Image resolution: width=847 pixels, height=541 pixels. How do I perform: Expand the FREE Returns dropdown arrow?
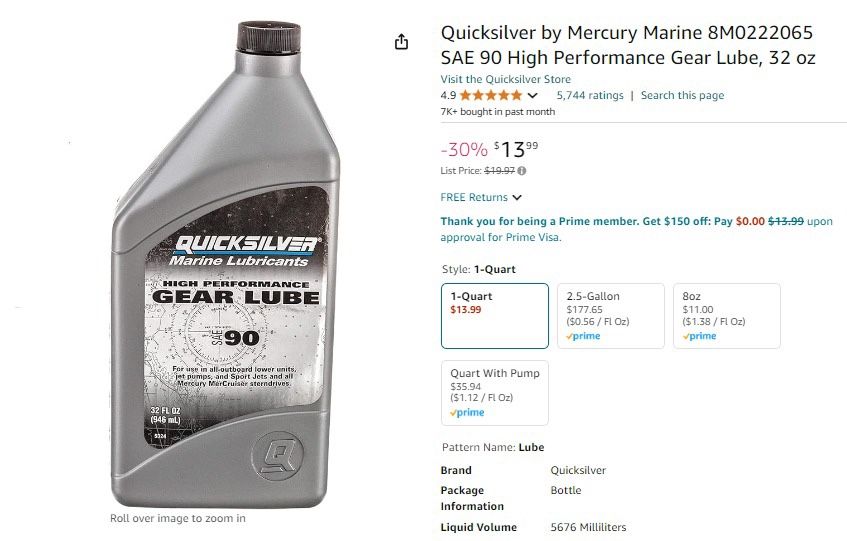517,198
